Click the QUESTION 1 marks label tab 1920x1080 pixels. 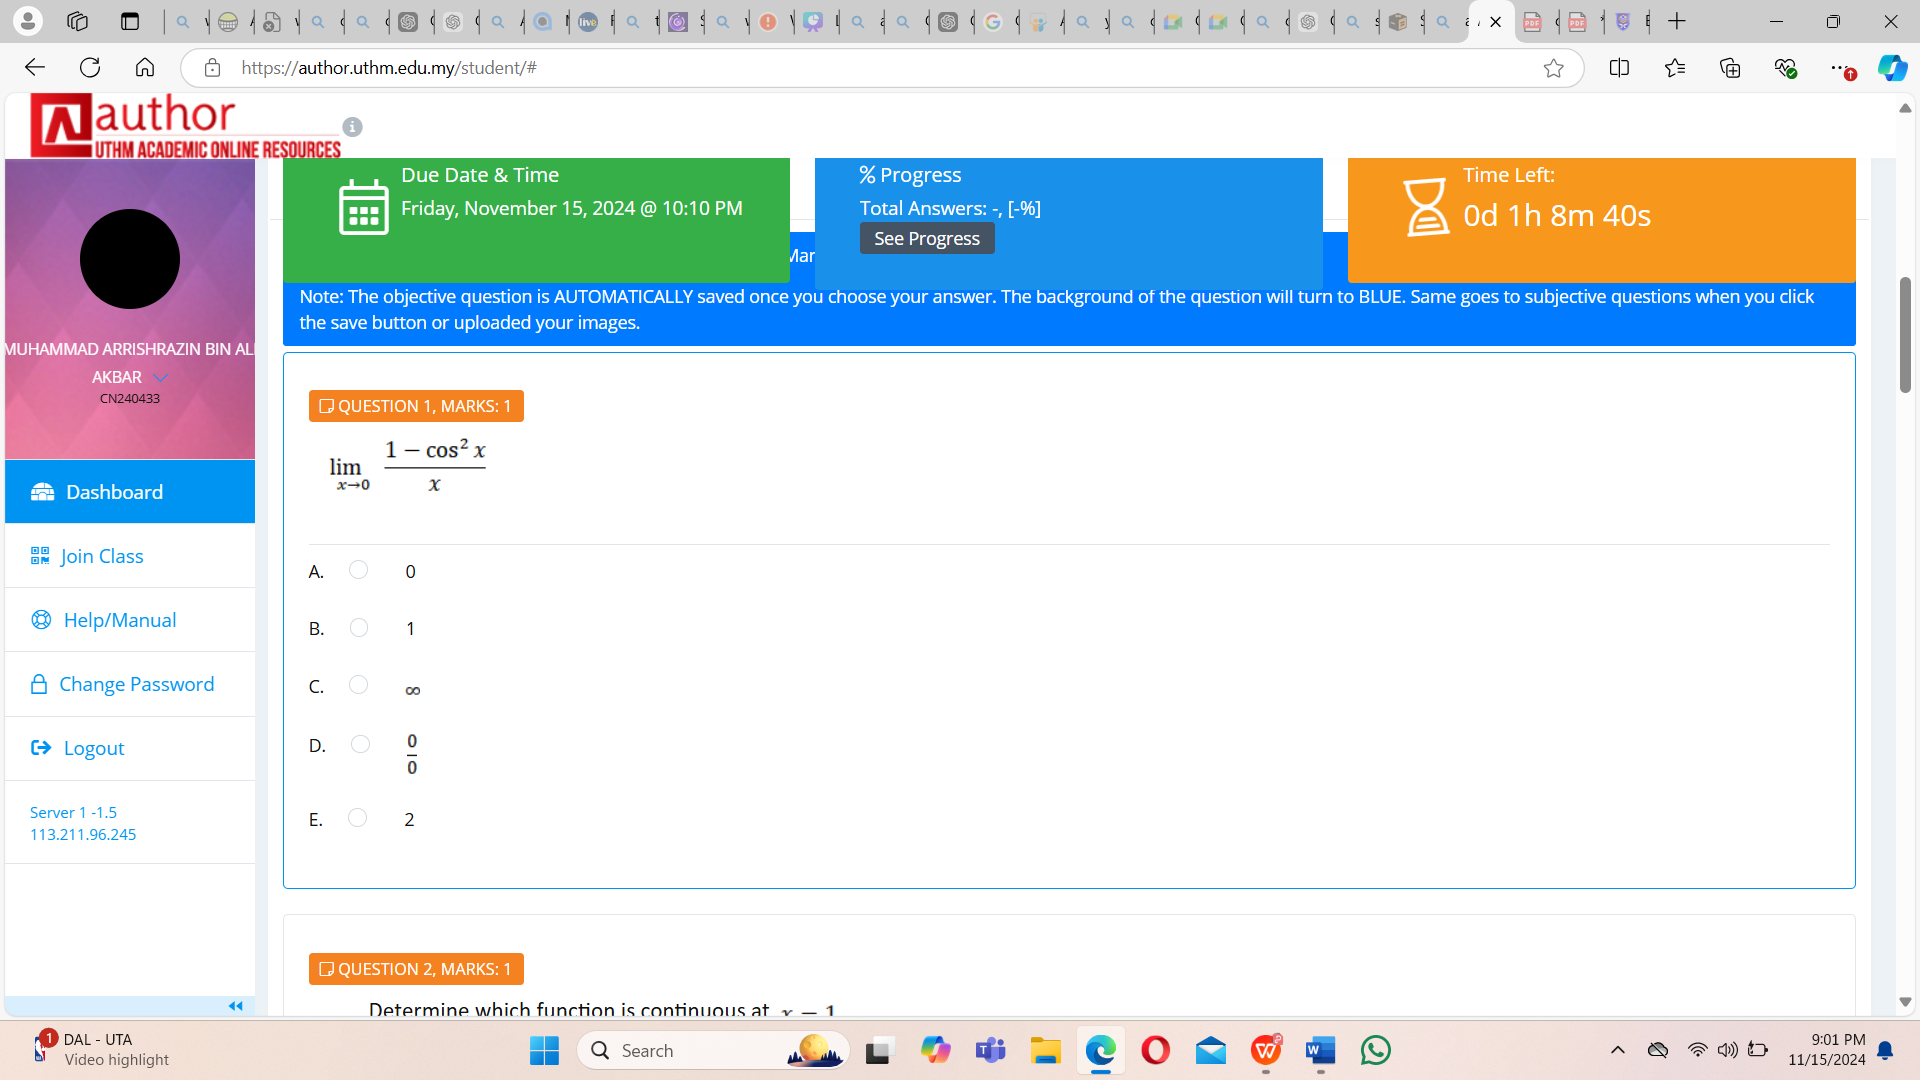coord(415,406)
